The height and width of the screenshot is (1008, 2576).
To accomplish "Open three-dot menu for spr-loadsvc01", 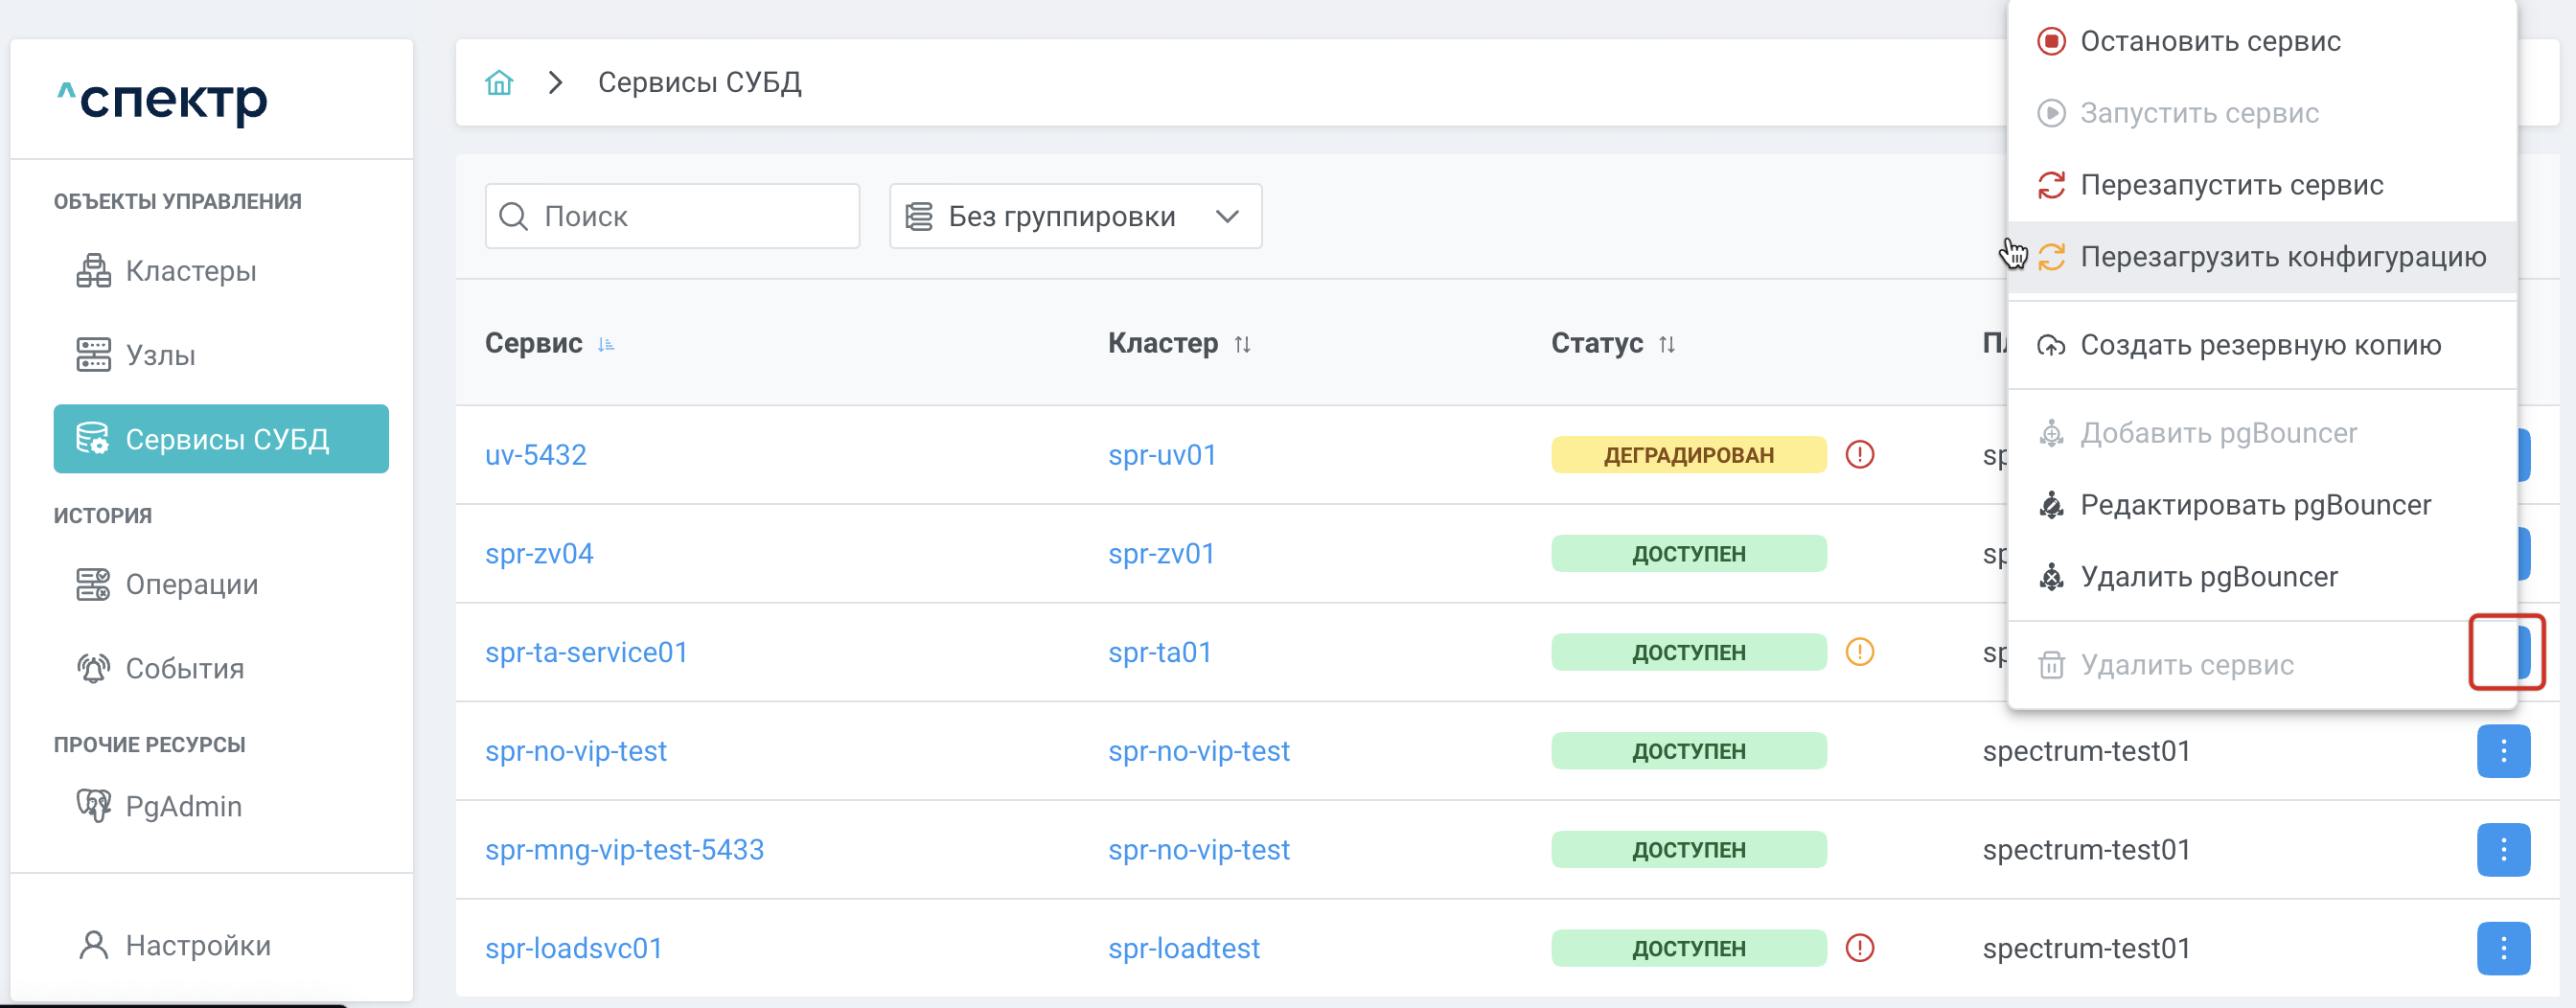I will coord(2502,948).
